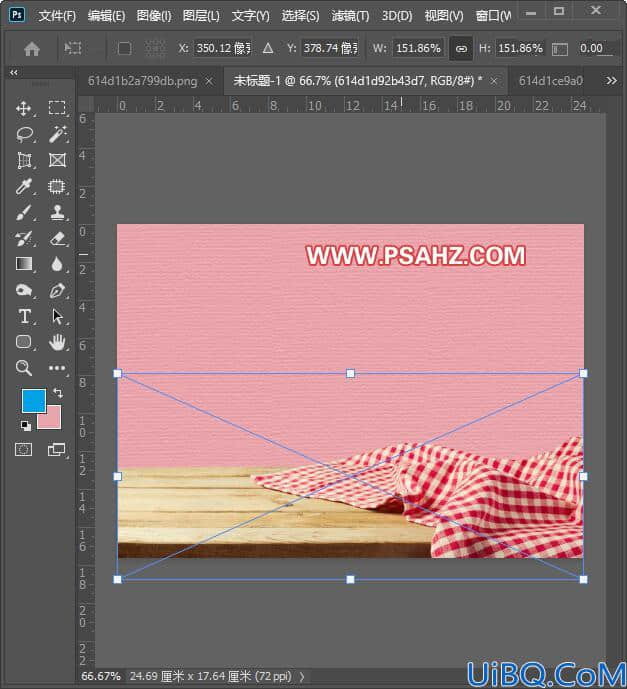Open the transform tool preset picker
Image resolution: width=627 pixels, height=689 pixels.
click(73, 48)
